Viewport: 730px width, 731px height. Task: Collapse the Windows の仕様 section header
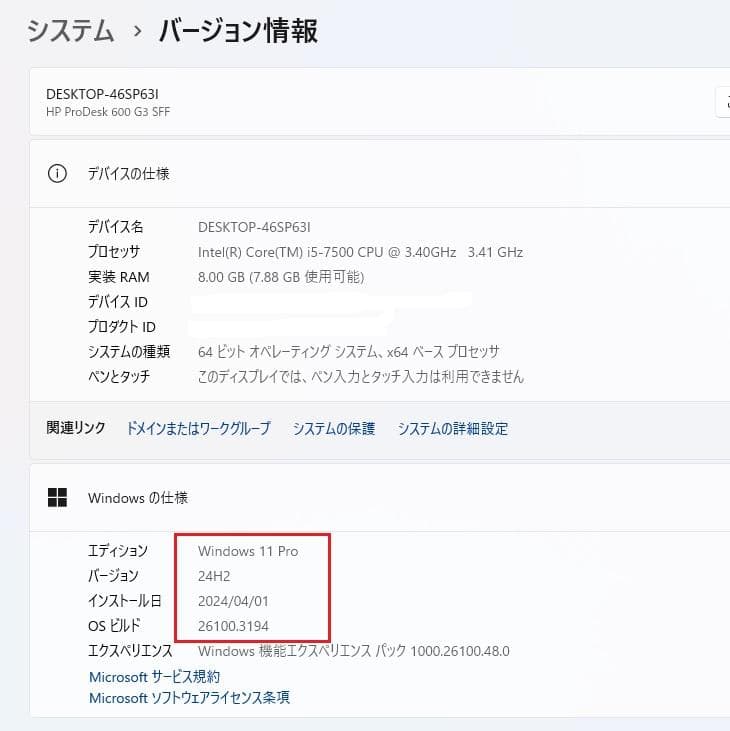(x=380, y=497)
